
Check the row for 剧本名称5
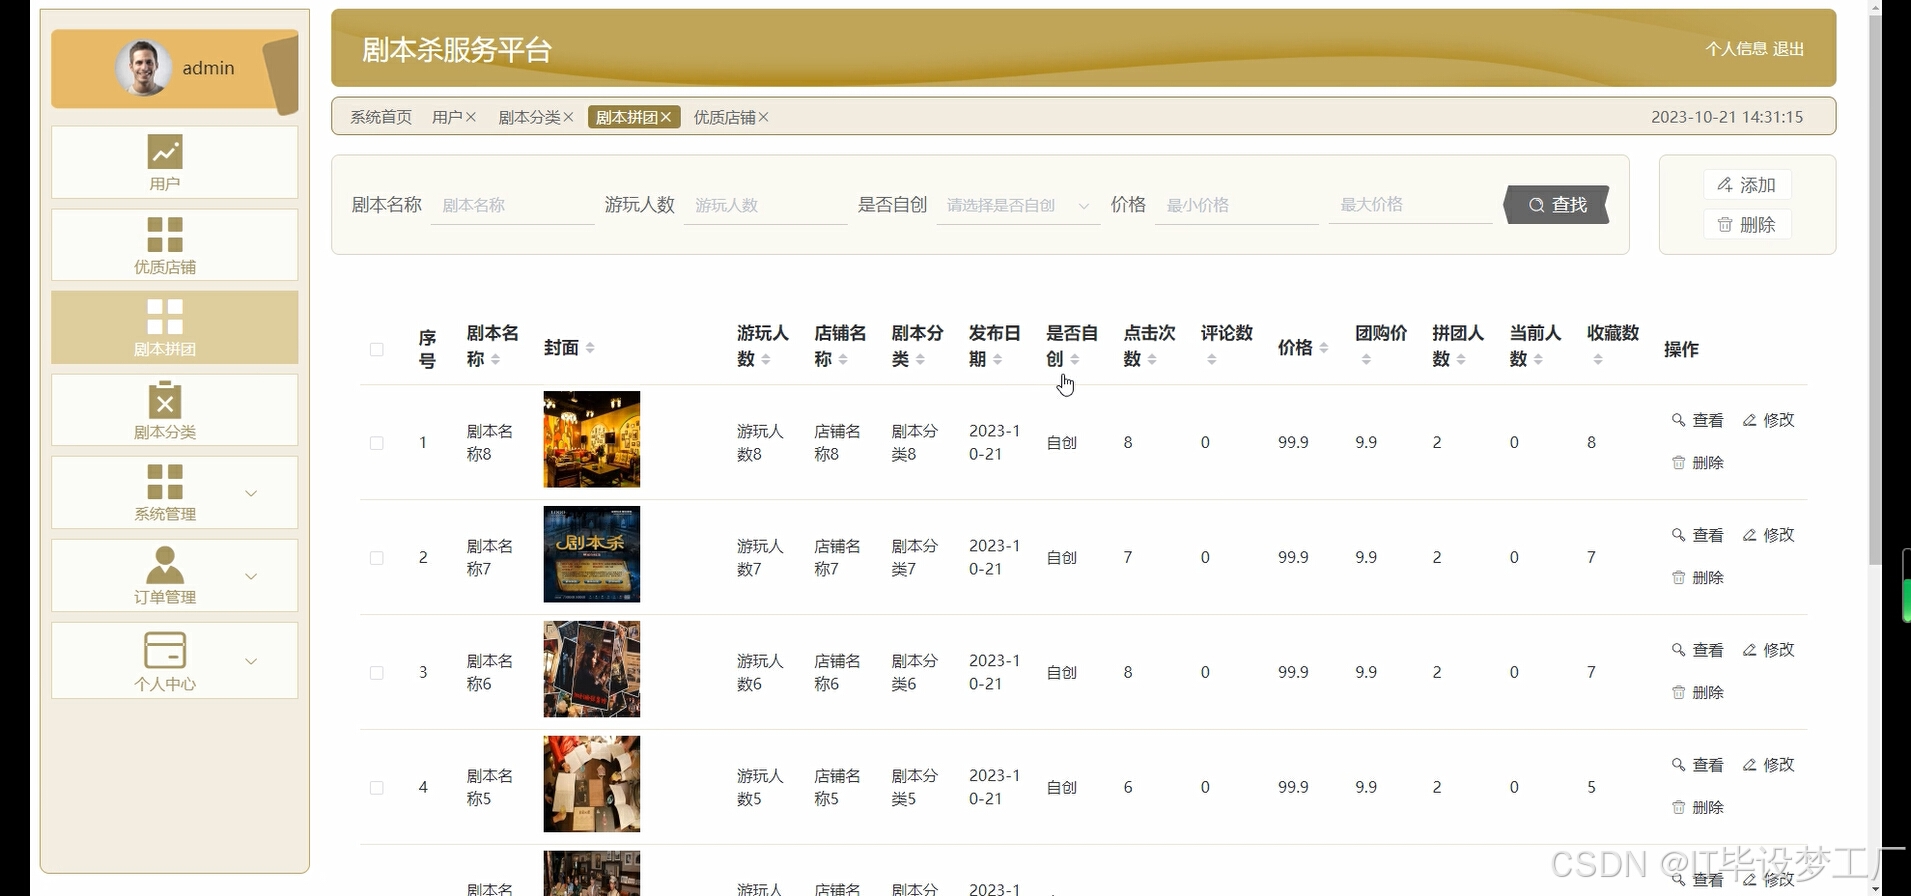[377, 788]
